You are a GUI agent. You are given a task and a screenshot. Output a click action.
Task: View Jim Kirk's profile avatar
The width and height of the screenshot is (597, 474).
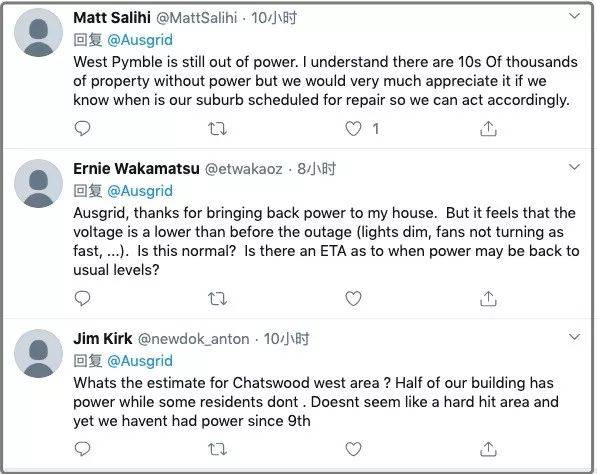tap(38, 354)
